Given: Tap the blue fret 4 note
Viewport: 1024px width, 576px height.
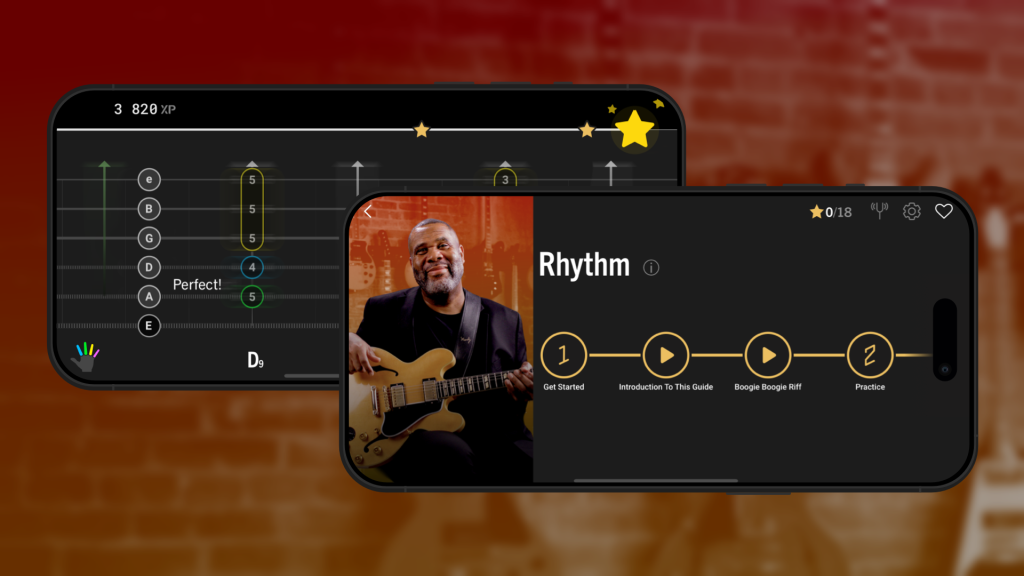Looking at the screenshot, I should pos(252,267).
